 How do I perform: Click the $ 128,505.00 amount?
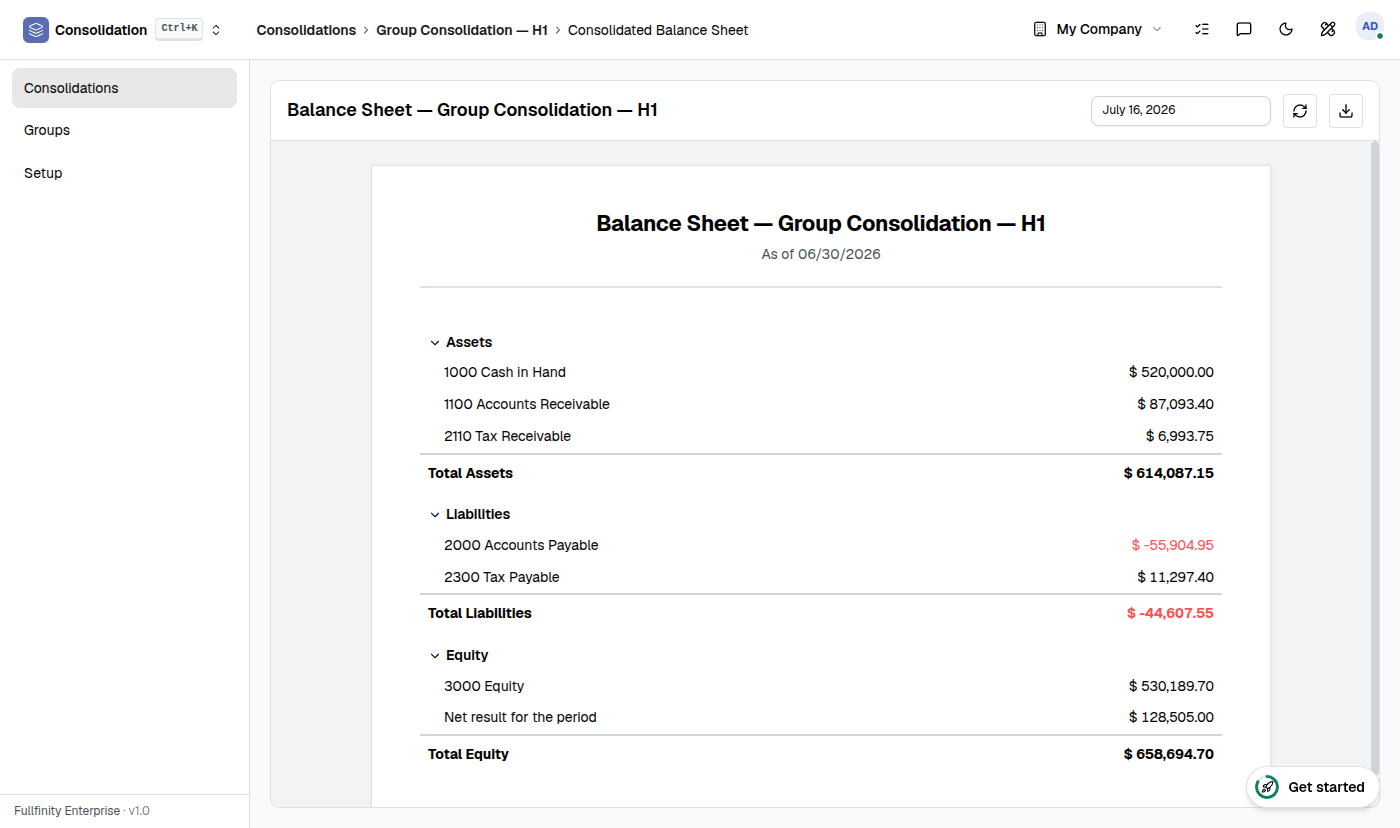tap(1171, 717)
